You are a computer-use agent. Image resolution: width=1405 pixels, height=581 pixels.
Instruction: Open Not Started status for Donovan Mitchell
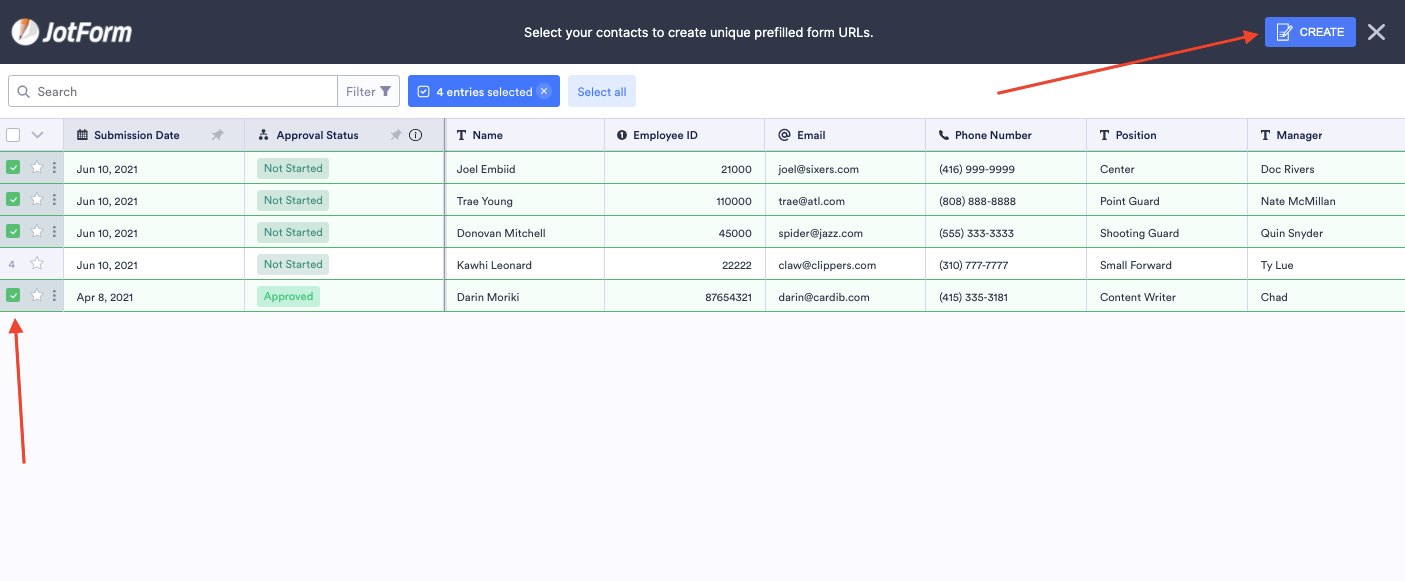tap(293, 232)
